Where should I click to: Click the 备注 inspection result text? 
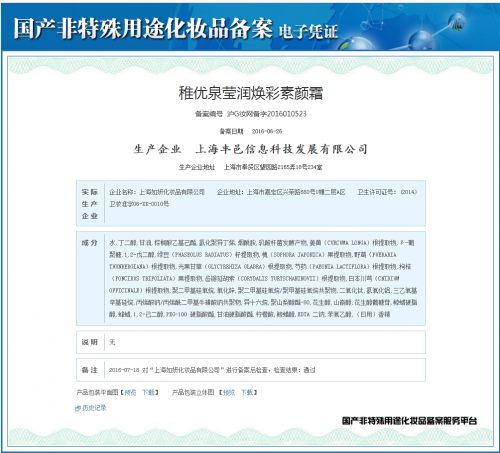[x=212, y=370]
